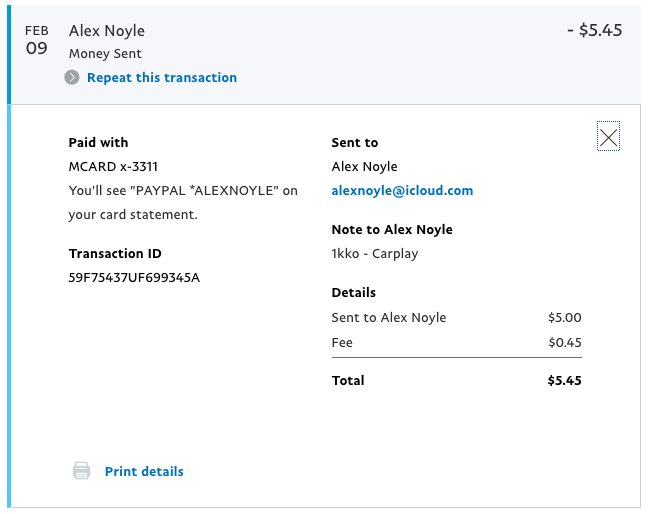Click the Note to Alex Noyle heading
649x514 pixels.
392,230
